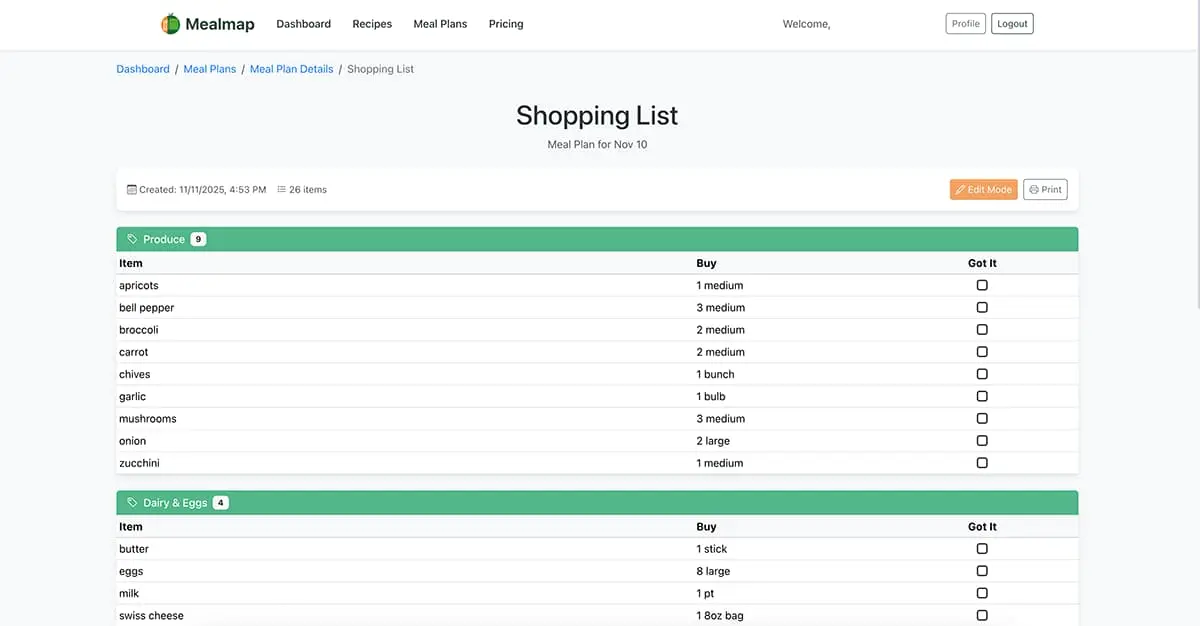The height and width of the screenshot is (626, 1200).
Task: Click the pencil icon in Edit Mode
Action: tap(961, 188)
